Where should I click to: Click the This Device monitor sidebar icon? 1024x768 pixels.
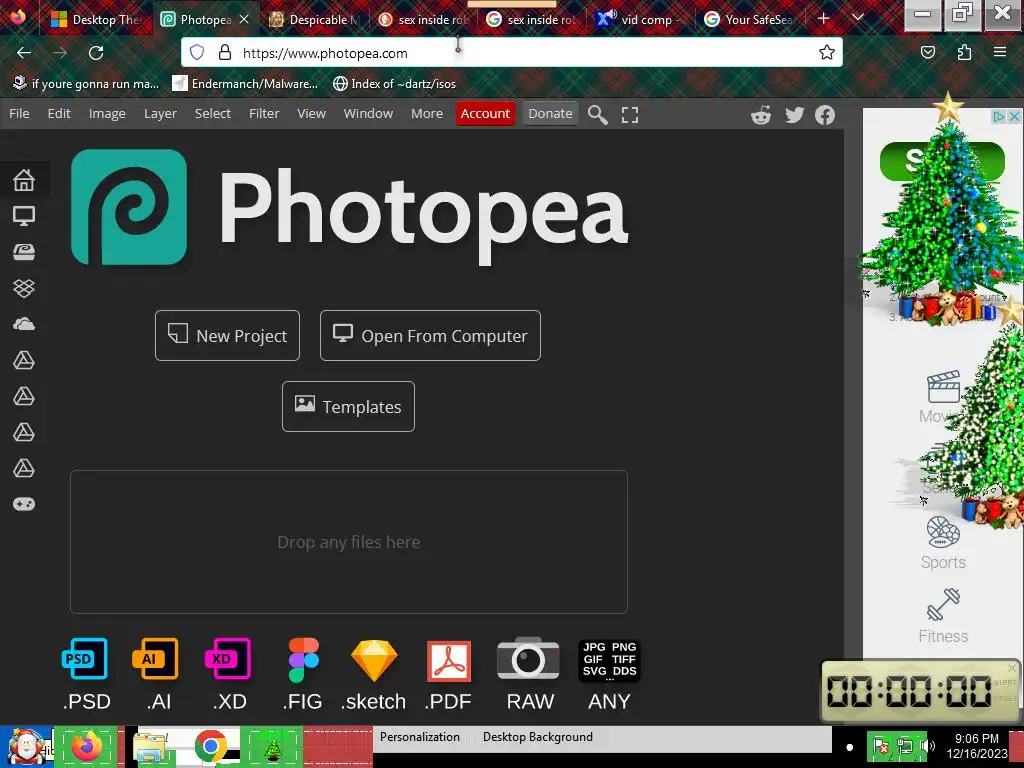[x=24, y=216]
